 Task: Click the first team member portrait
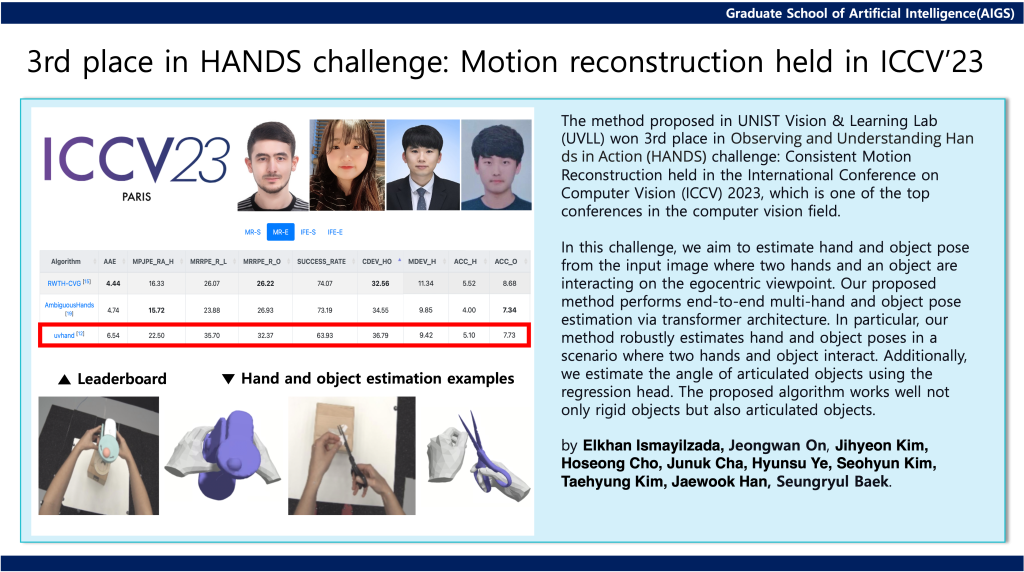(x=272, y=165)
